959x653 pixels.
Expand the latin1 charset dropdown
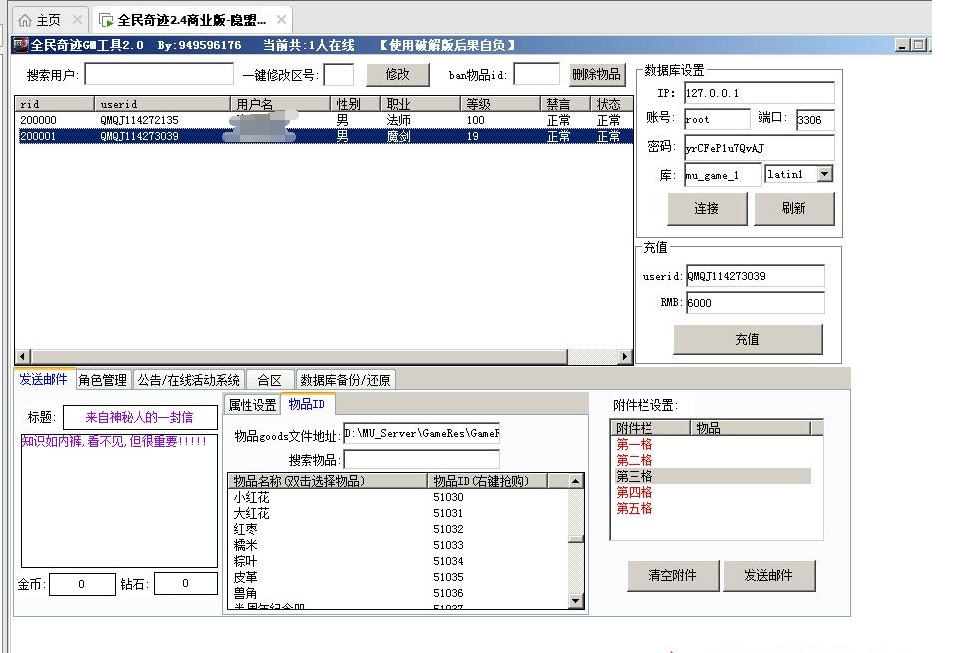[824, 174]
